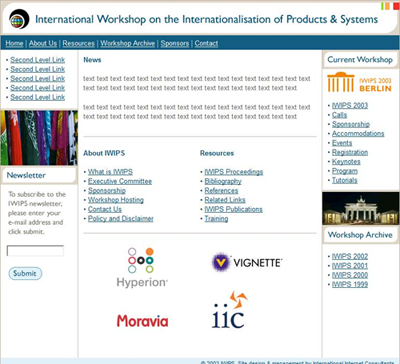This screenshot has height=364, width=400.
Task: Click the Moravia sponsor logo
Action: [142, 321]
